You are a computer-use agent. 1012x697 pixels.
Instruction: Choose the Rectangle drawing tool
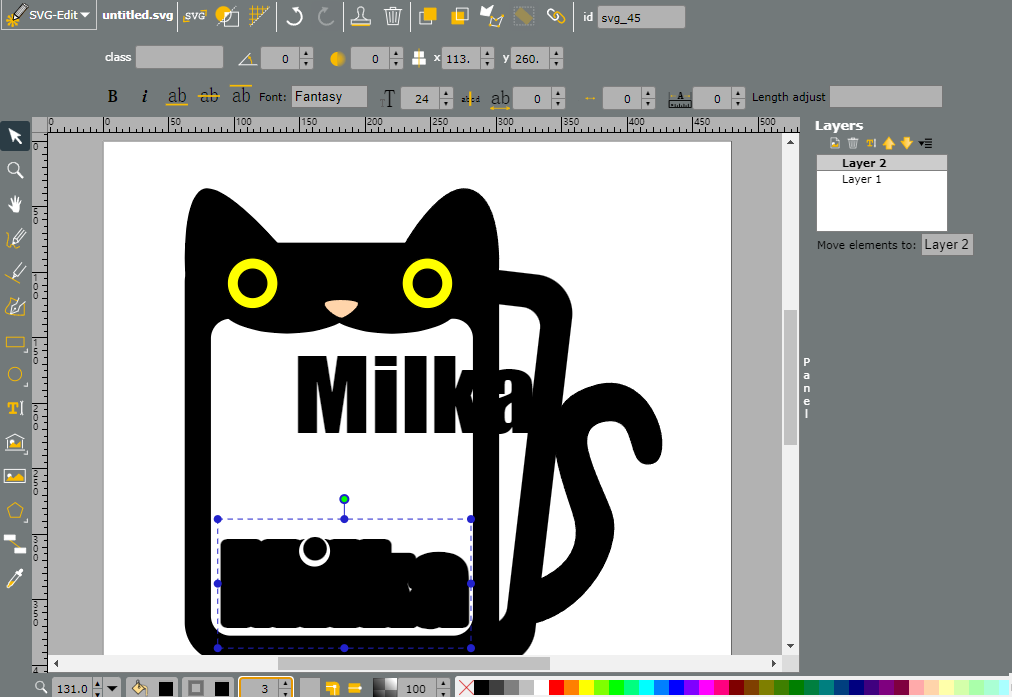pos(15,342)
